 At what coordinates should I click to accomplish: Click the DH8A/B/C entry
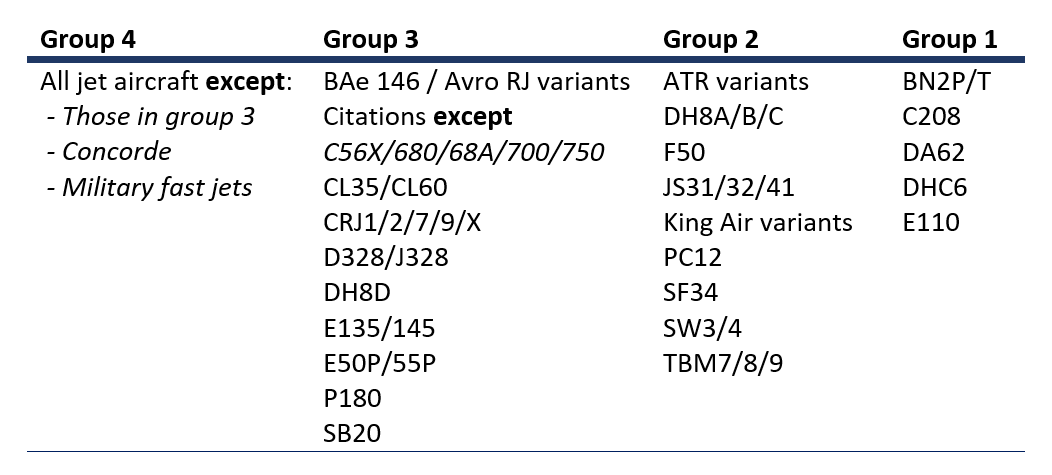click(x=724, y=117)
